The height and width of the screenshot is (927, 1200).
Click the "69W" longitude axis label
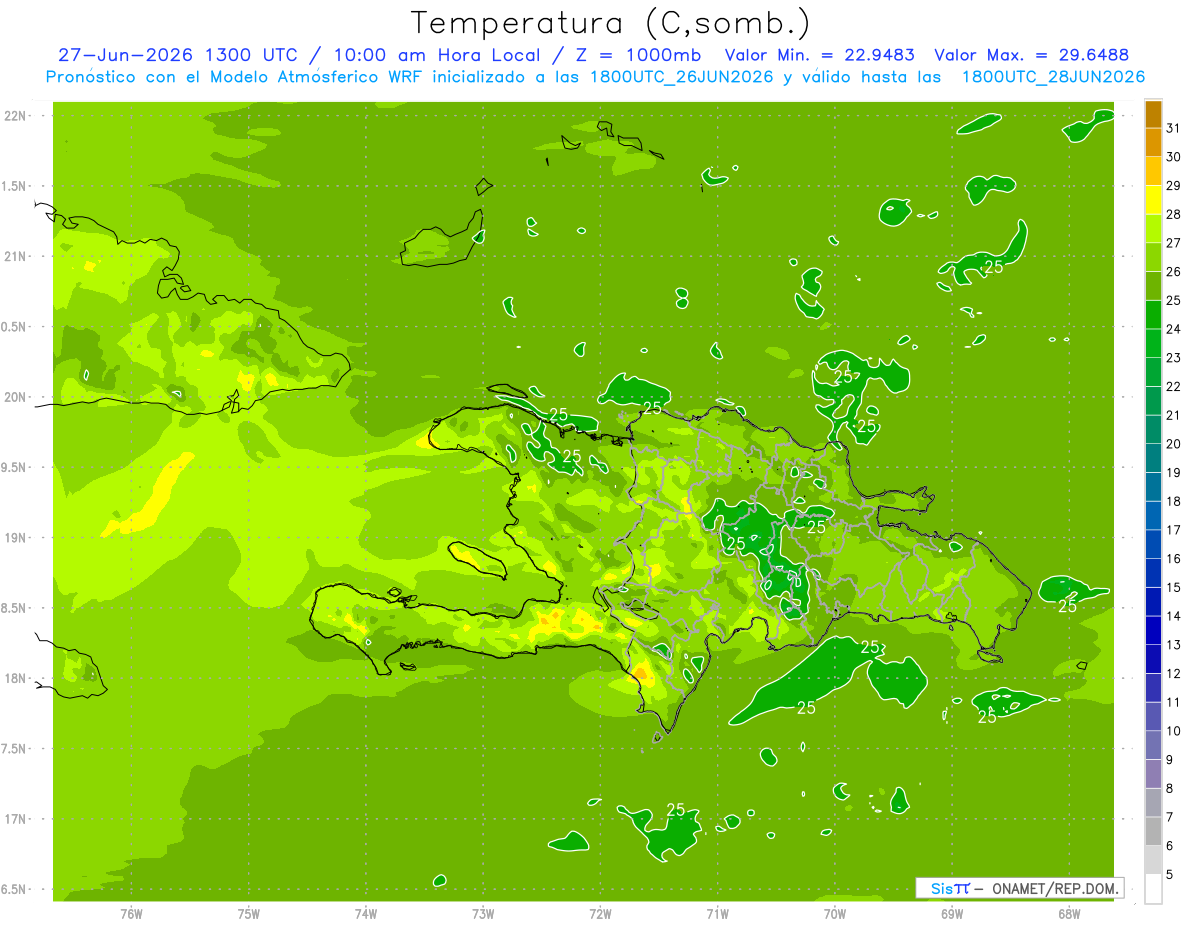[x=951, y=914]
